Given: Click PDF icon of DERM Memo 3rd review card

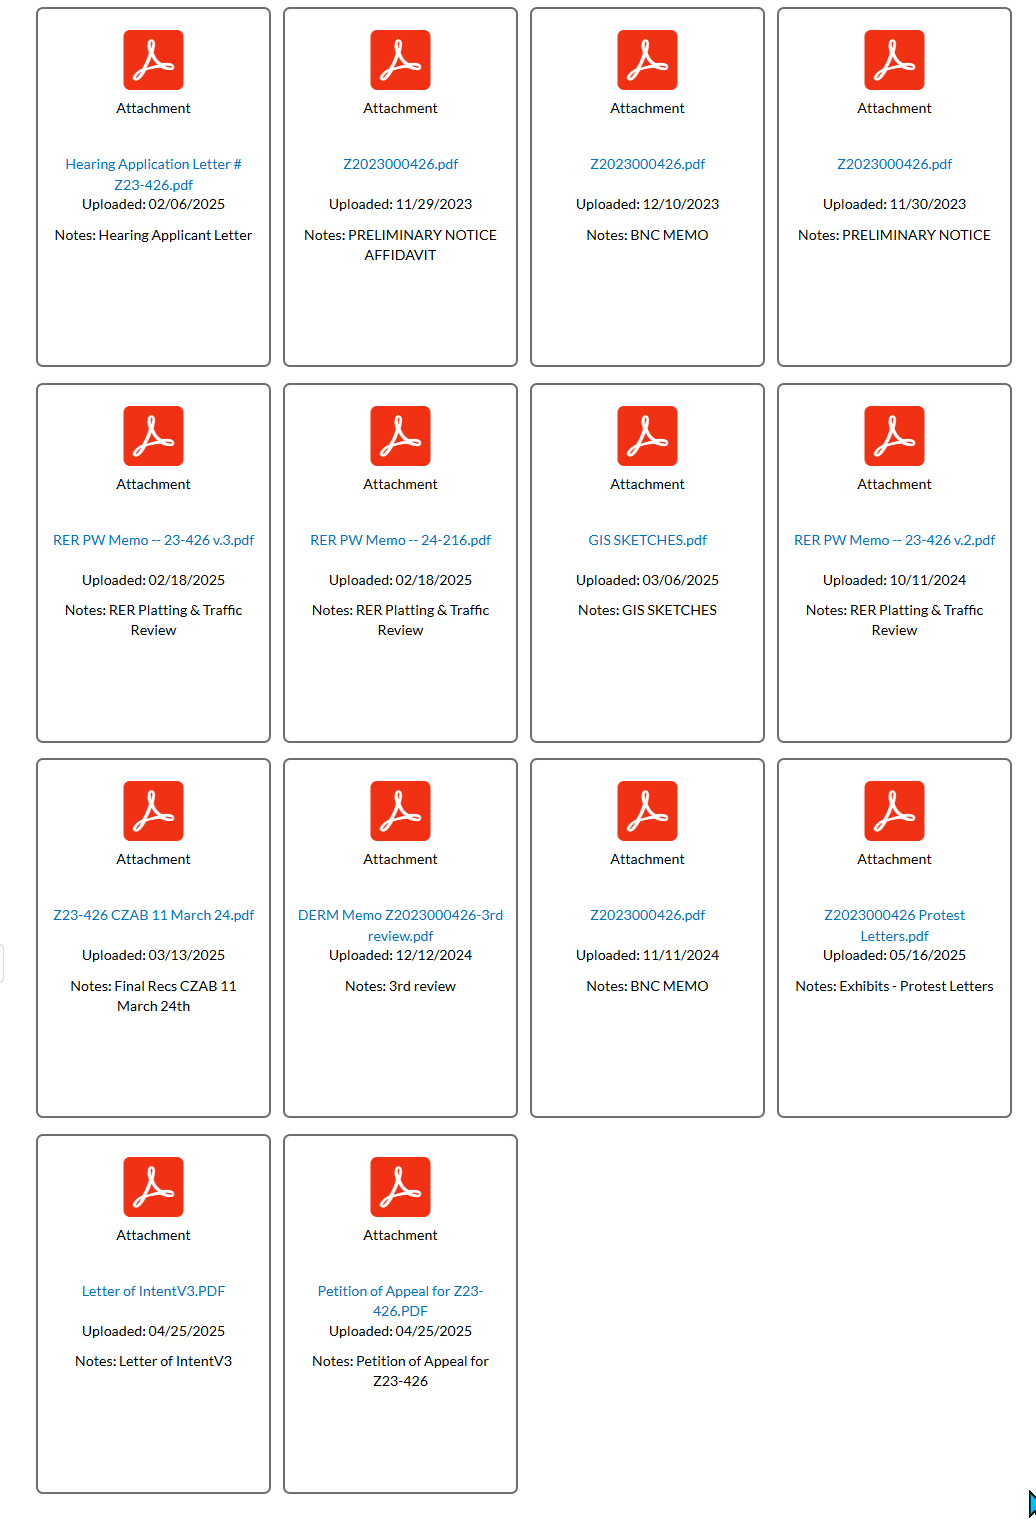Looking at the screenshot, I should pyautogui.click(x=400, y=811).
